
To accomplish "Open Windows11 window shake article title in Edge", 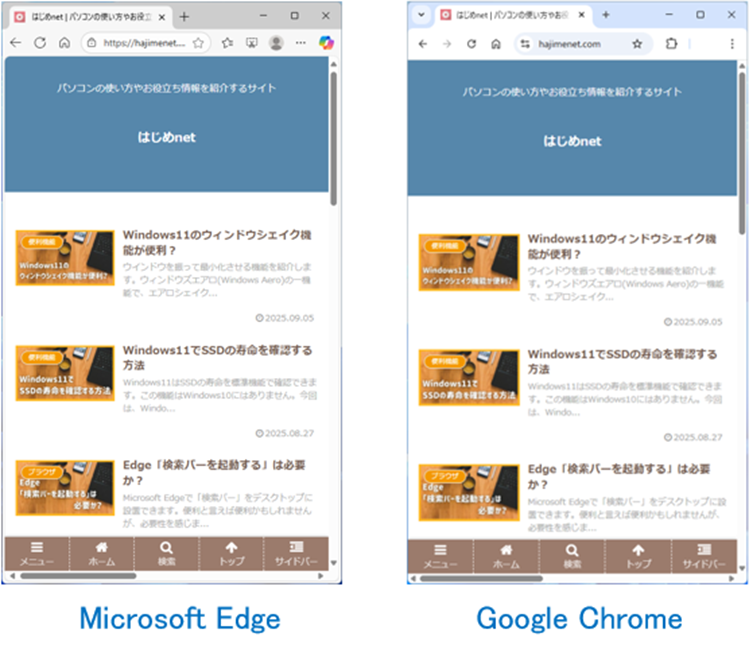I will (217, 242).
